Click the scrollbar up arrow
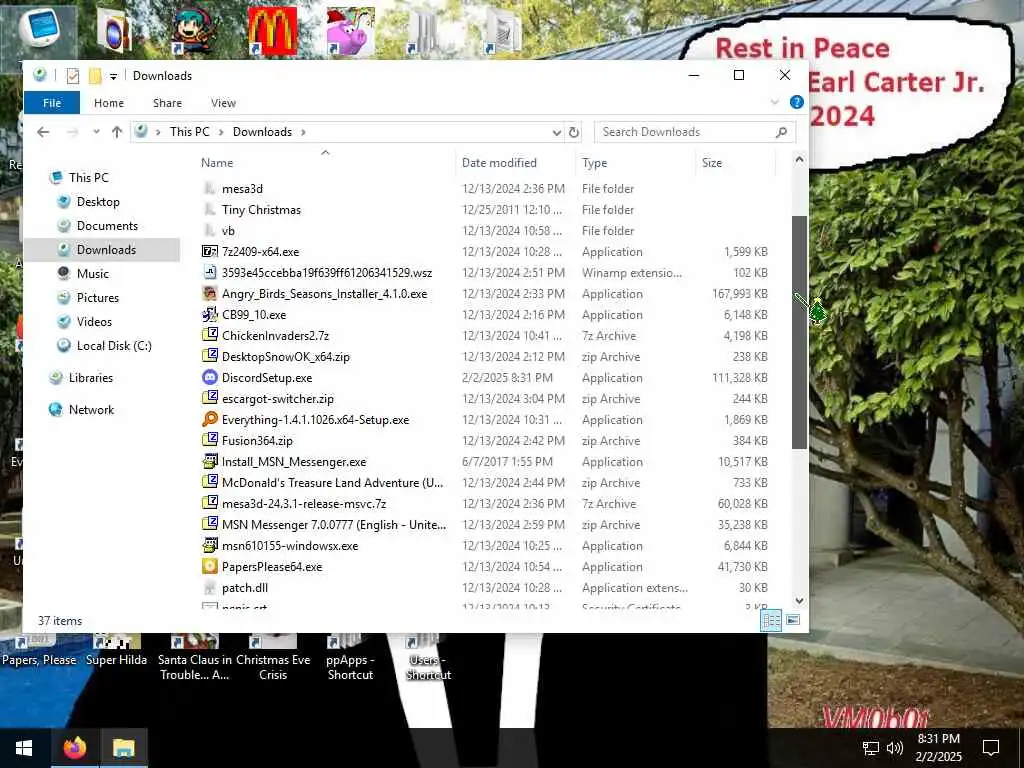1024x768 pixels. [x=799, y=160]
